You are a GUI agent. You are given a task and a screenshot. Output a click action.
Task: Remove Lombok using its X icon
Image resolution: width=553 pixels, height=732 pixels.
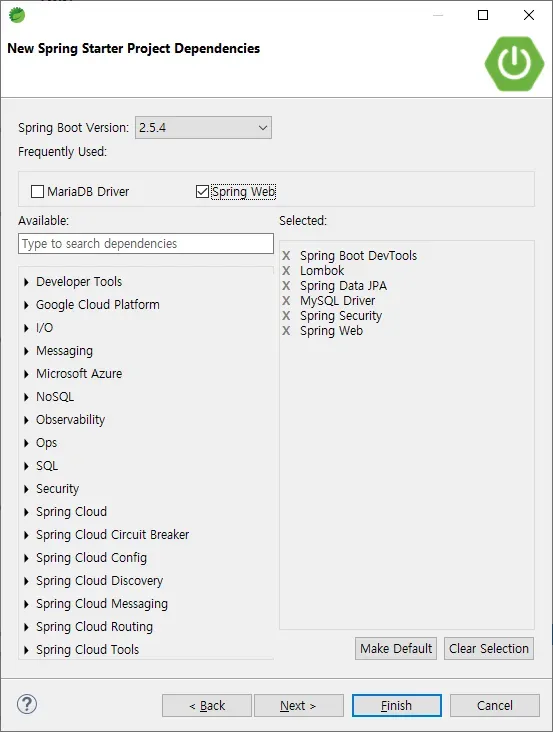click(286, 271)
